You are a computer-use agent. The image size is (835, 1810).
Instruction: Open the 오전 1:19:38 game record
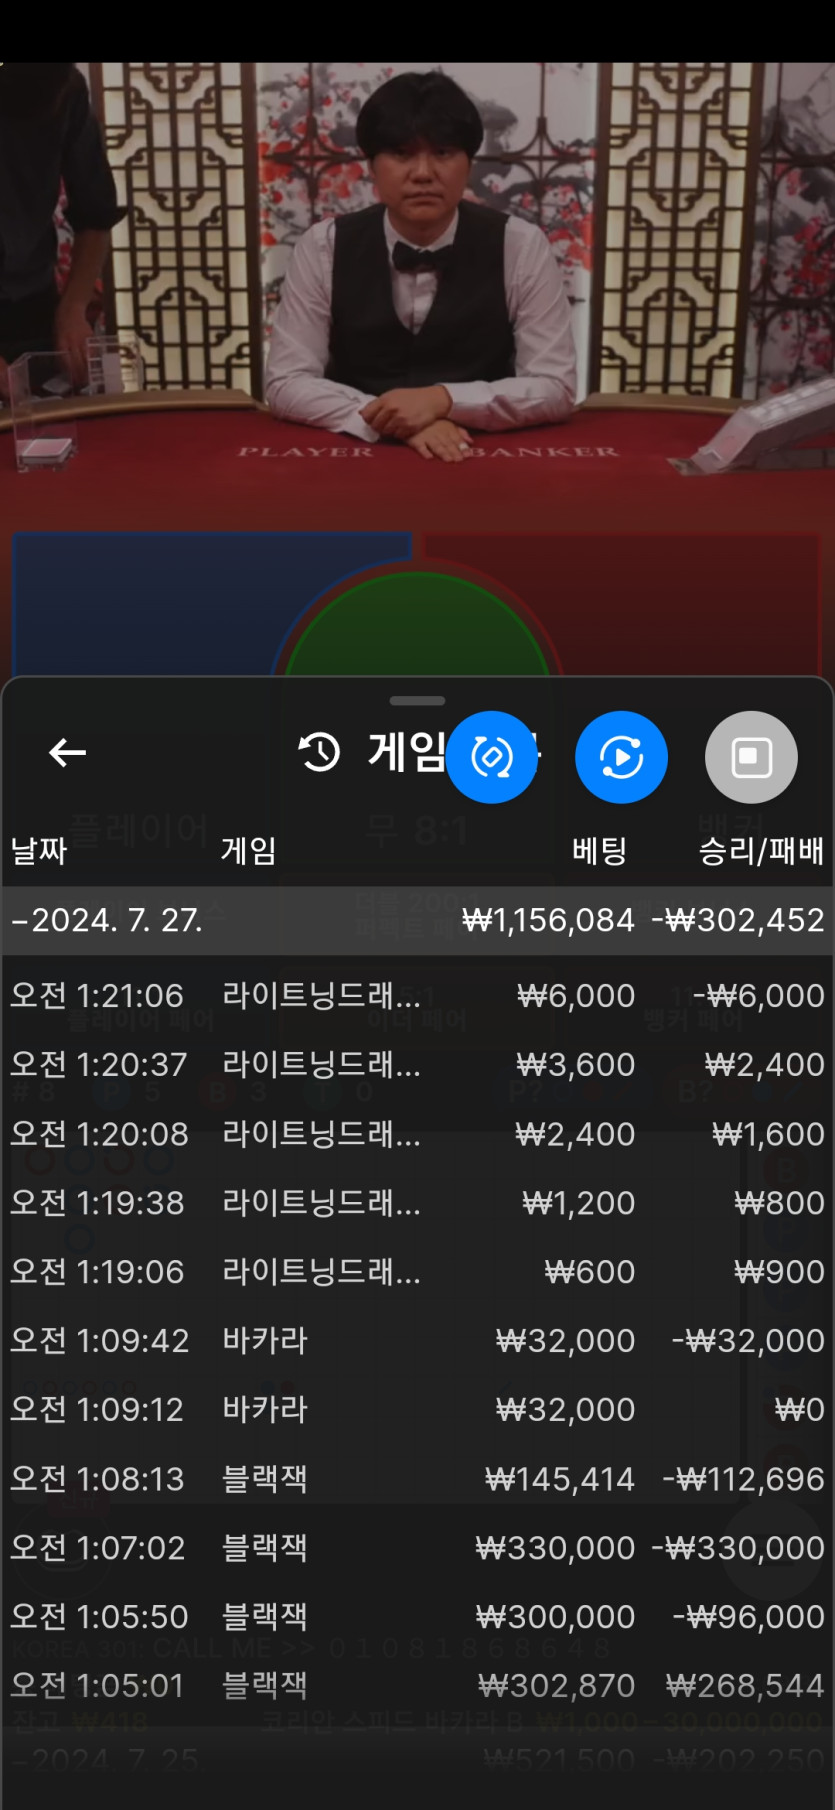click(x=417, y=1203)
